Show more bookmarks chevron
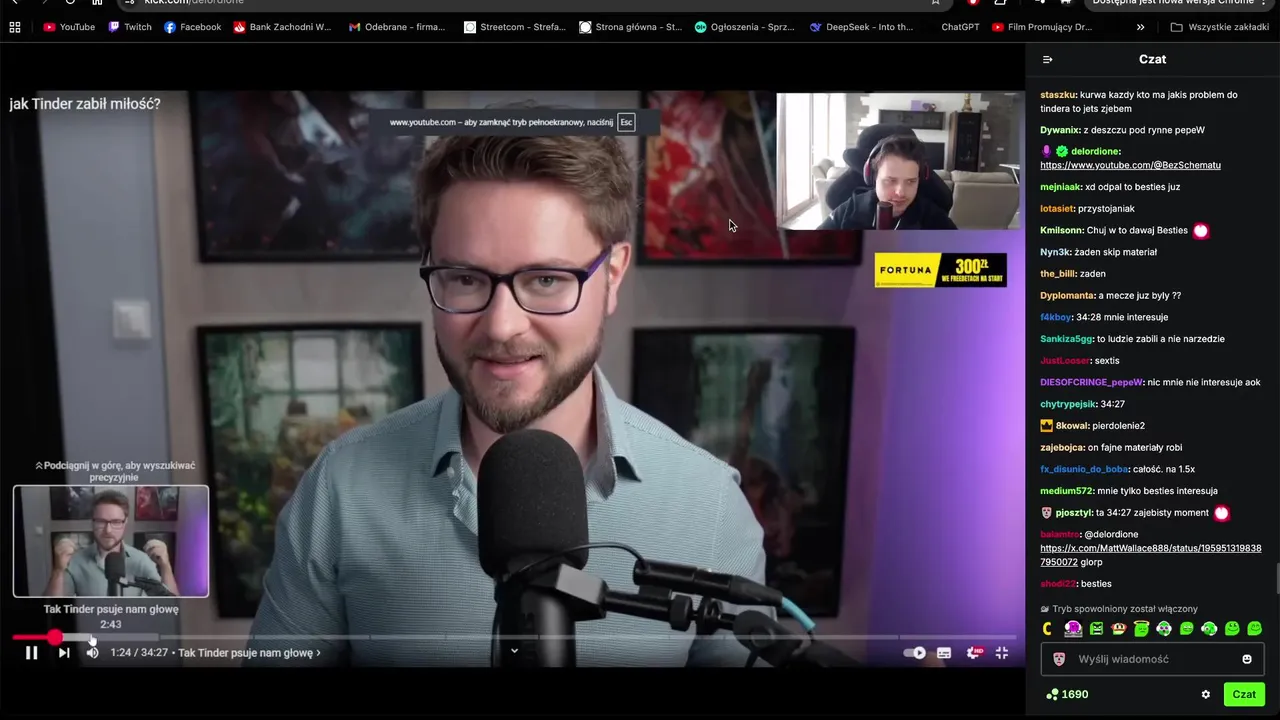Screen dimensions: 1280x720 pos(1141,27)
